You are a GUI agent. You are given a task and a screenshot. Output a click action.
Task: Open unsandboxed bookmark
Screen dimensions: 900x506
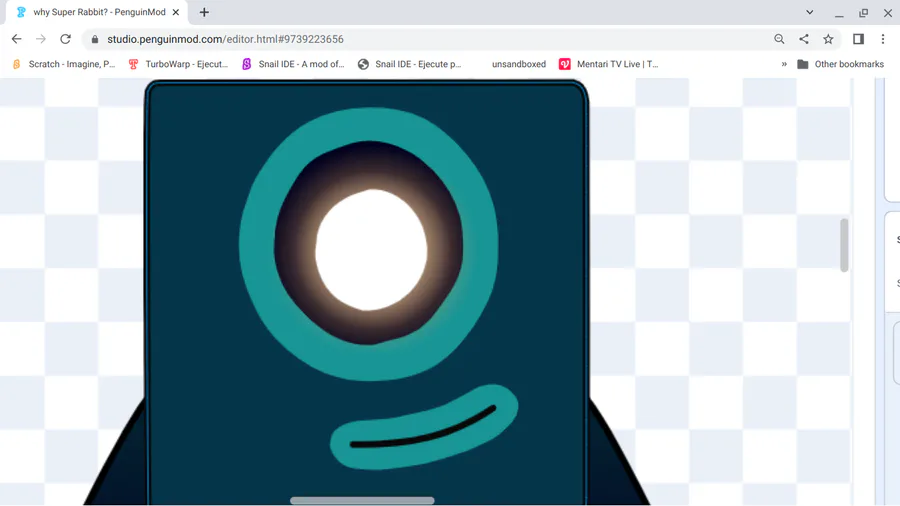[518, 64]
